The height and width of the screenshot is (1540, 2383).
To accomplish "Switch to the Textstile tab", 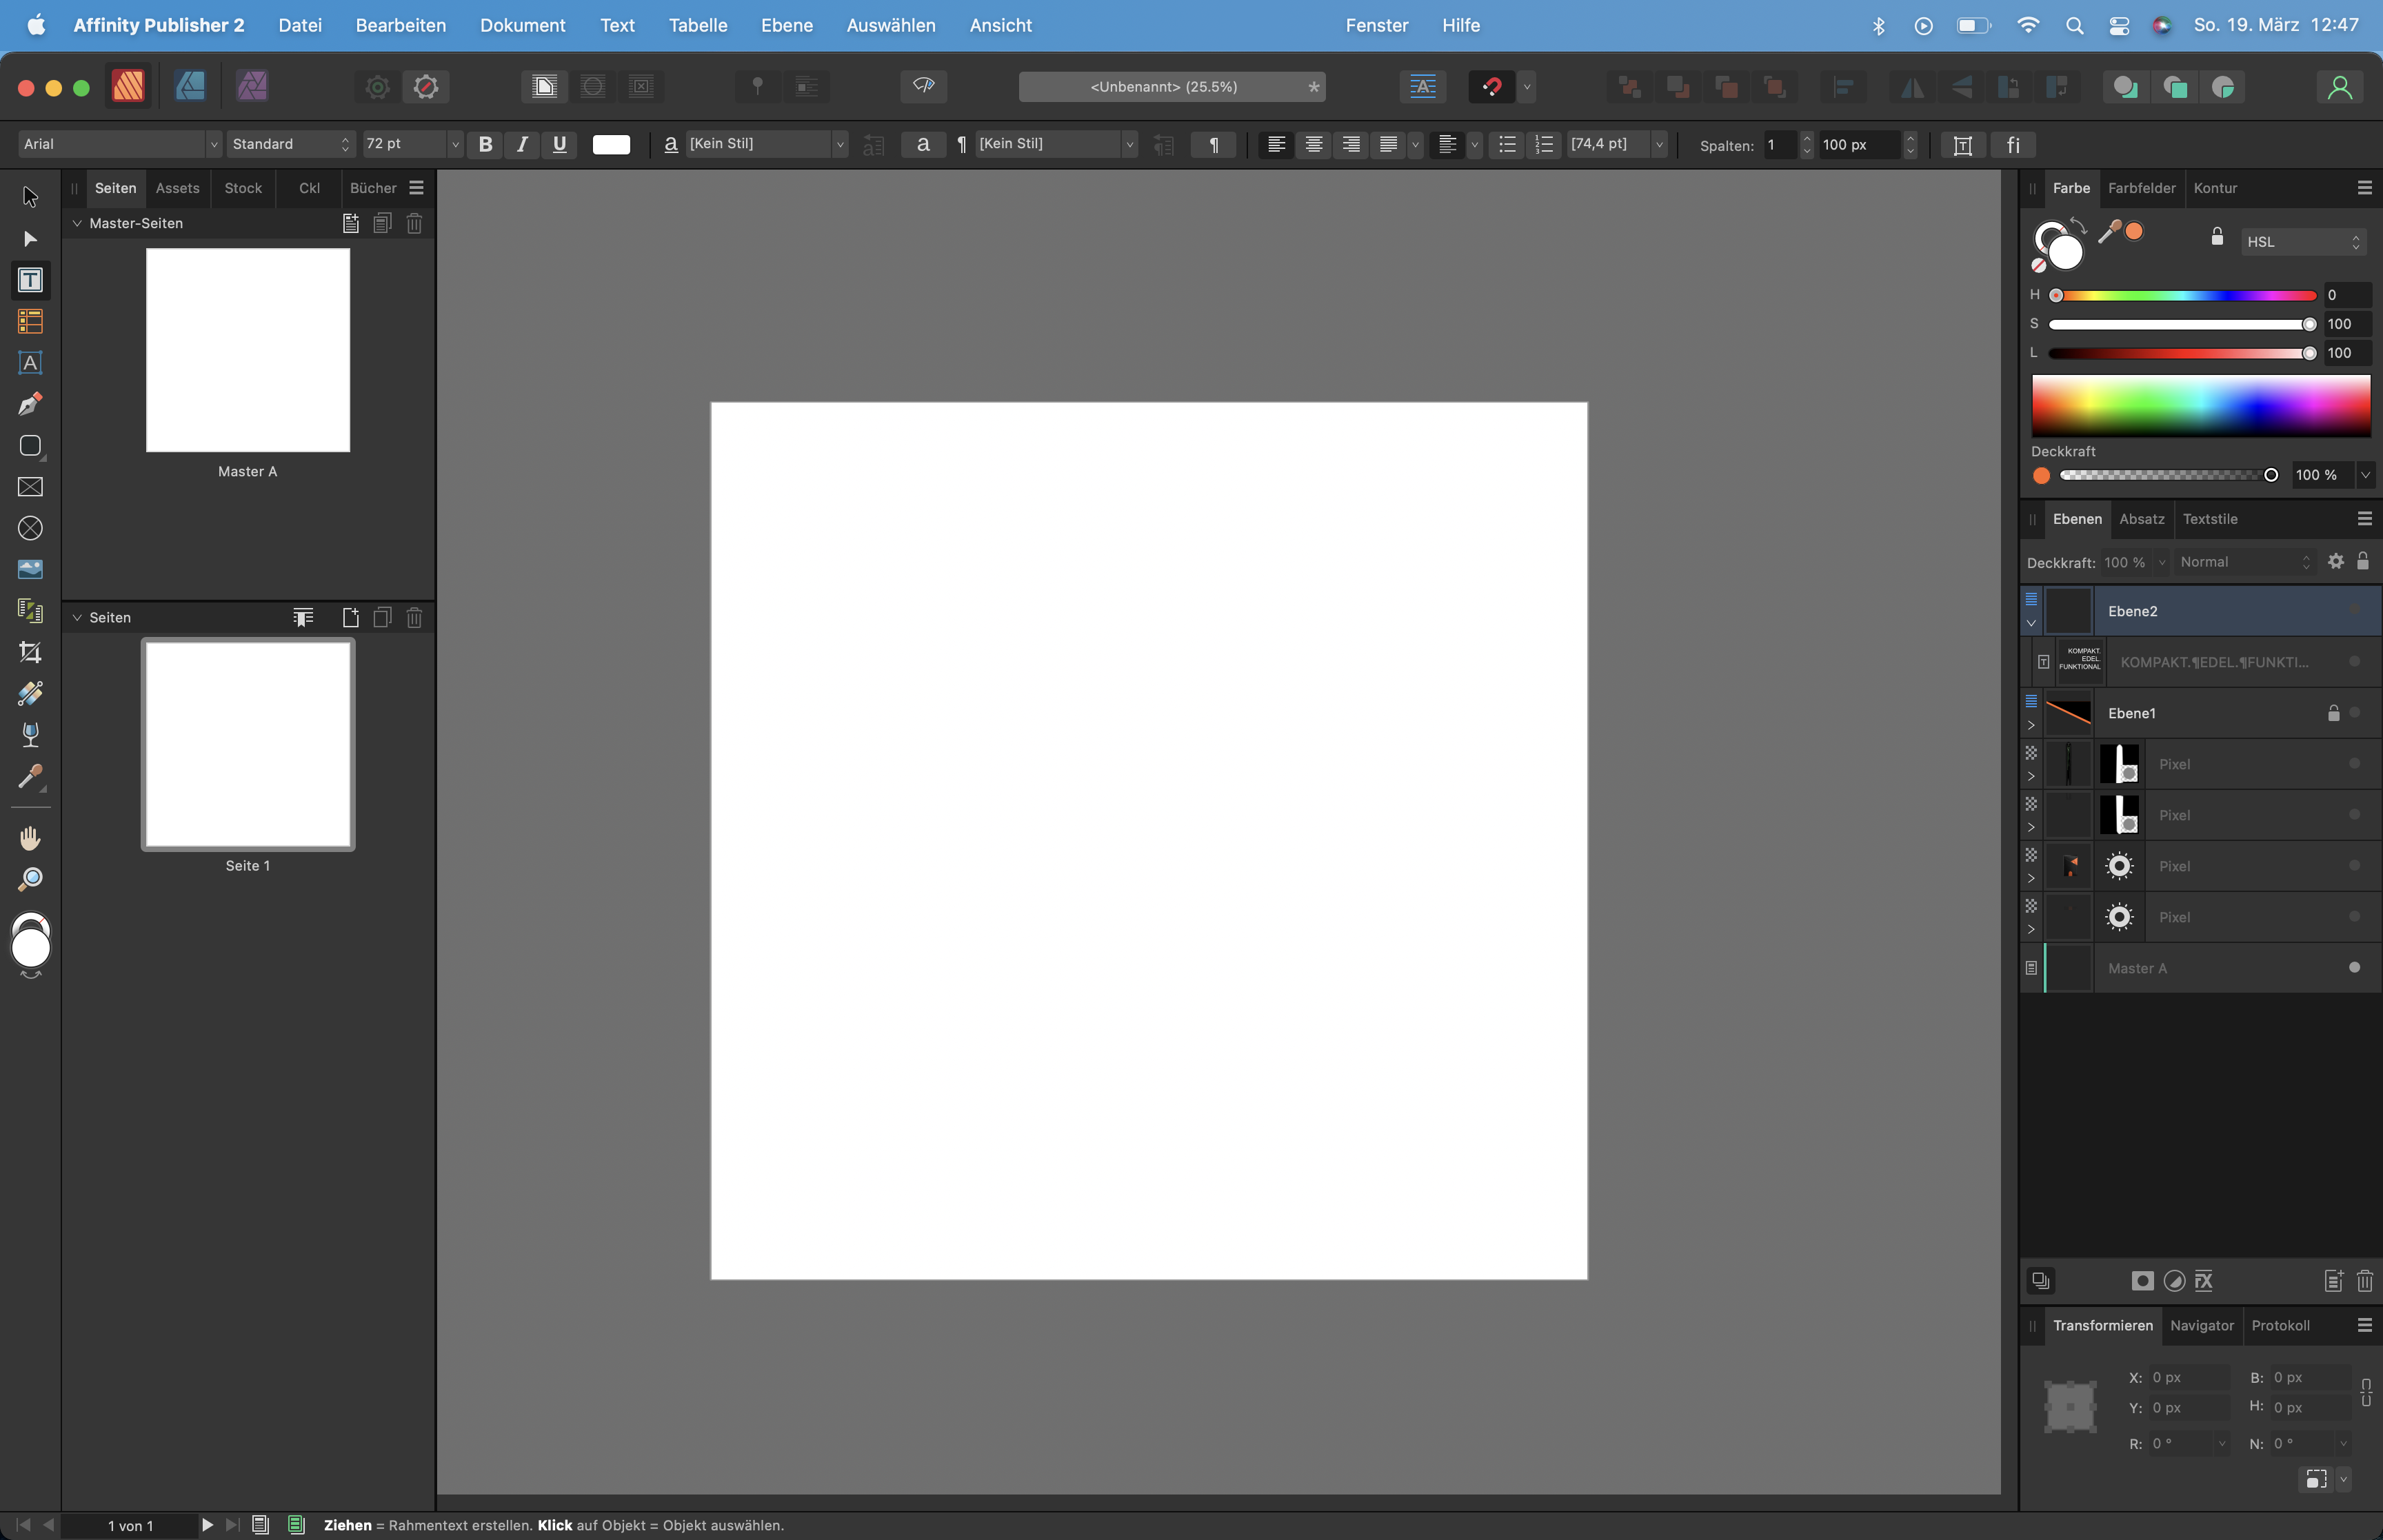I will (2210, 519).
